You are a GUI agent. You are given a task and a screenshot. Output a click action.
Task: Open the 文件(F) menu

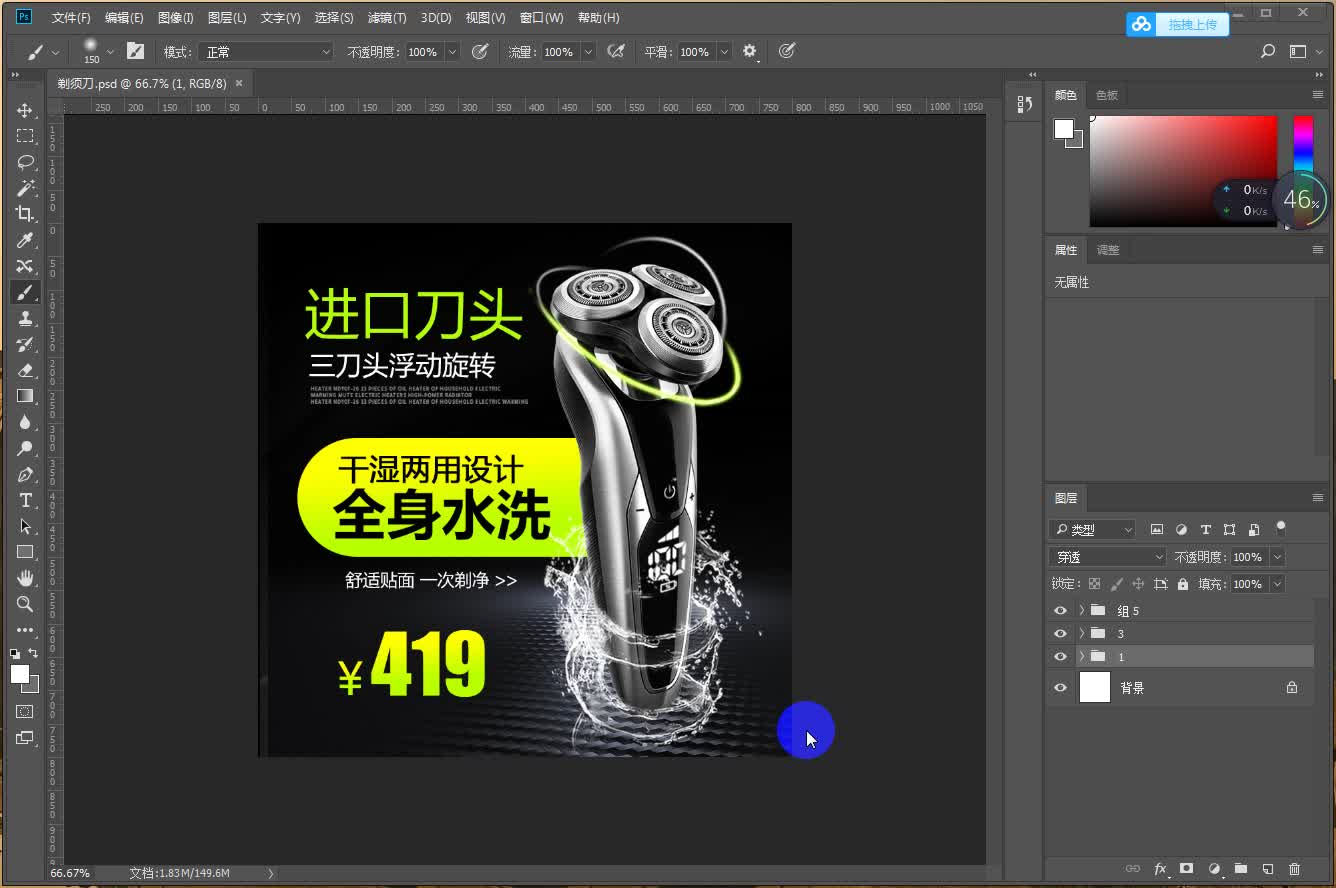pyautogui.click(x=70, y=18)
